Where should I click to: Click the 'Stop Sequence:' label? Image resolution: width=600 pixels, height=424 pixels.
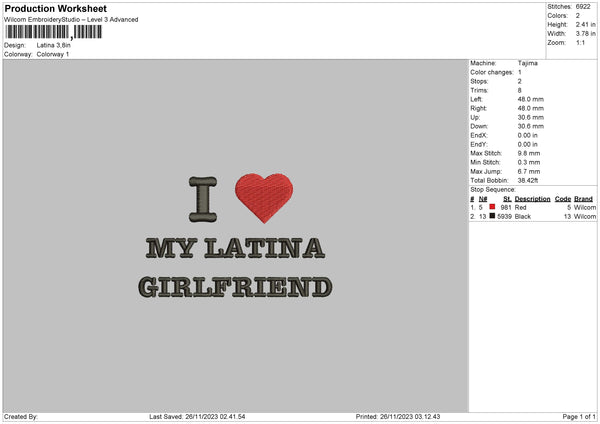coord(493,189)
